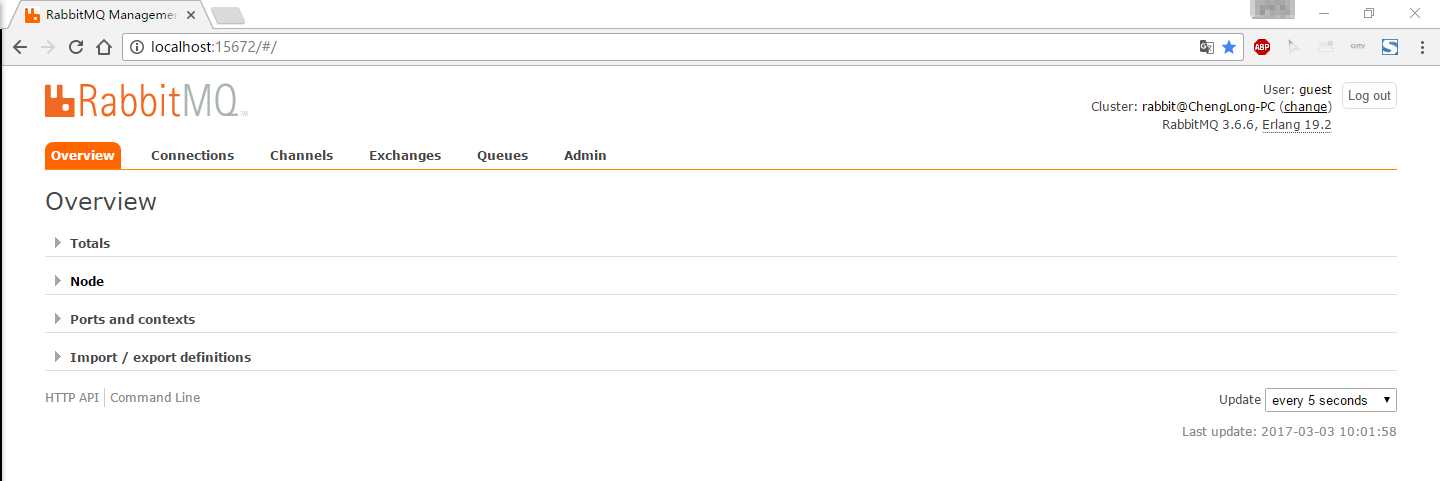This screenshot has height=481, width=1440.
Task: Switch to the Connections tab
Action: [x=192, y=155]
